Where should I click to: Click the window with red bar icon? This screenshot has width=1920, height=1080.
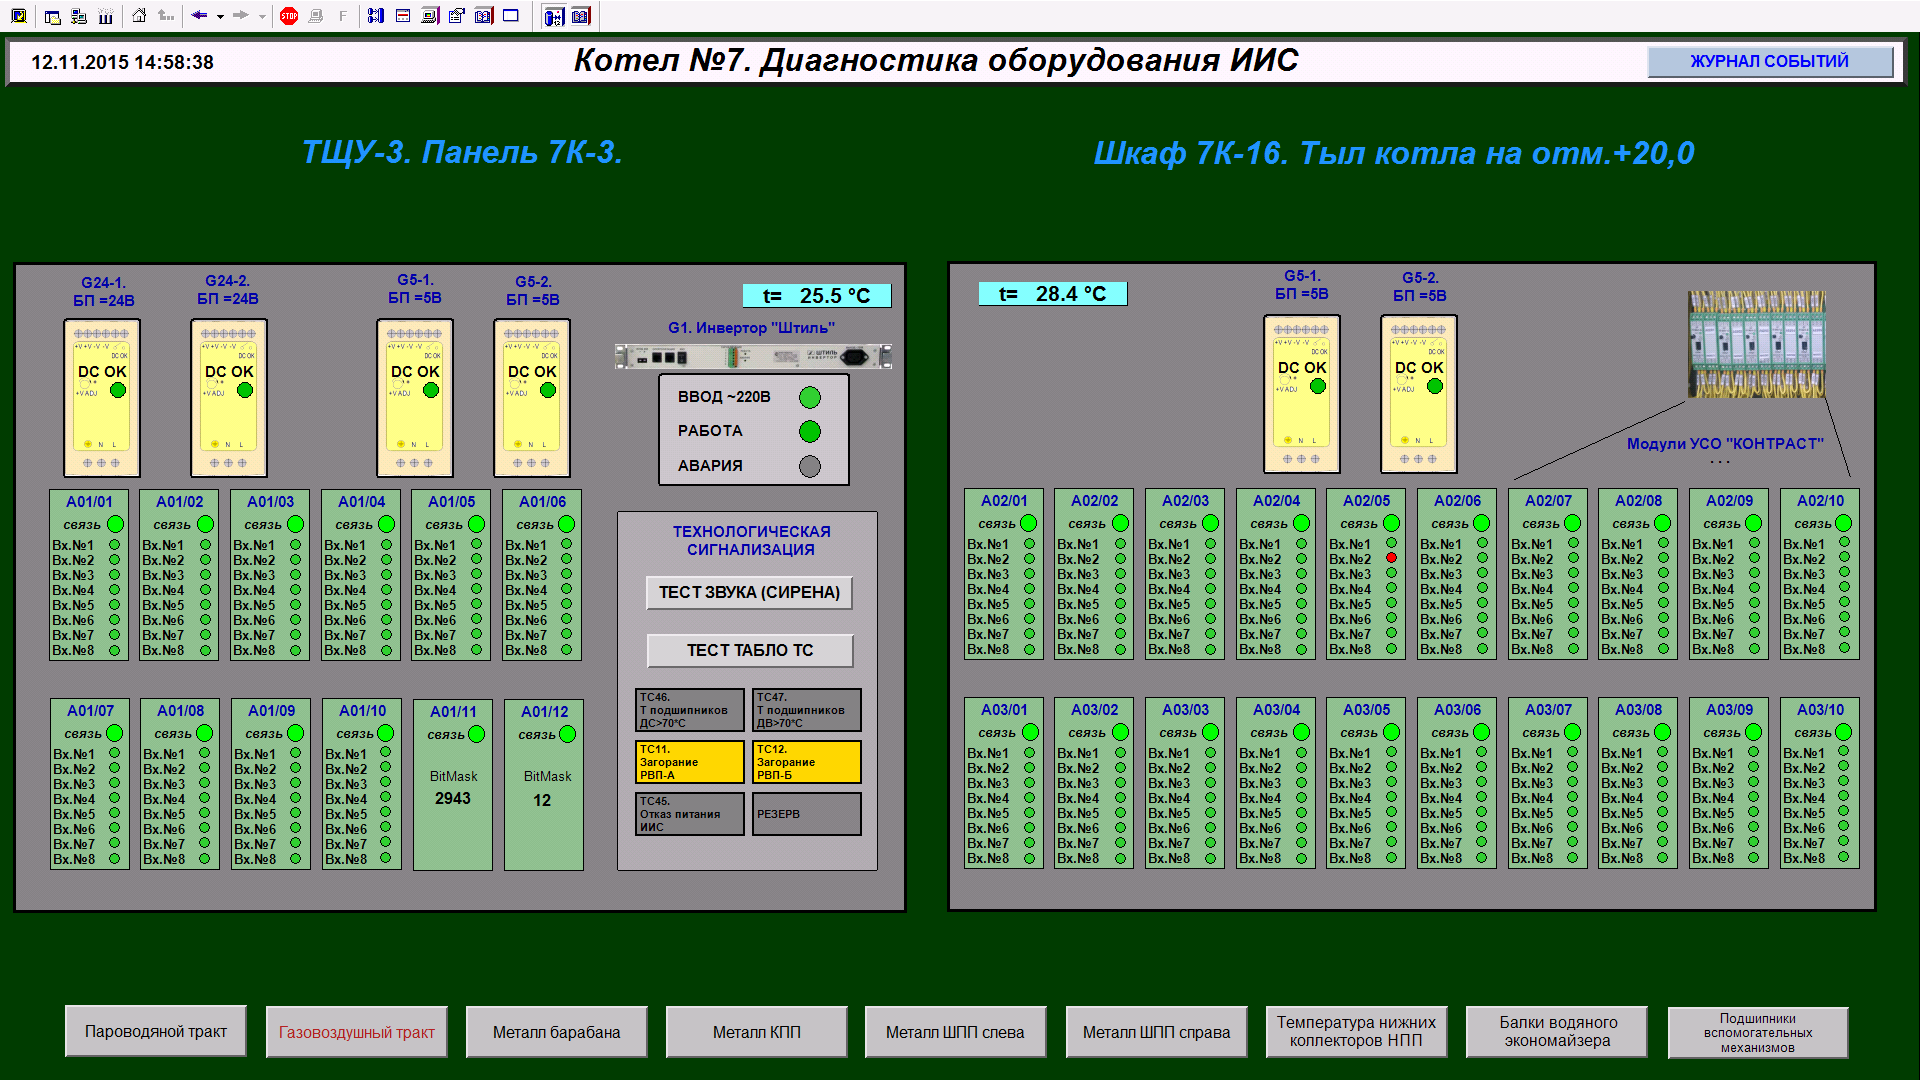pos(403,16)
